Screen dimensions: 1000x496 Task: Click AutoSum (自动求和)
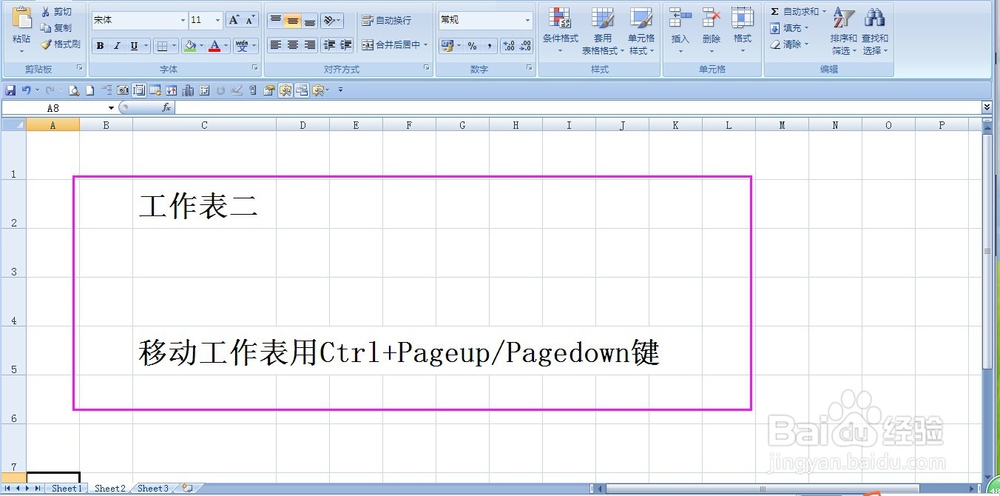[x=797, y=11]
